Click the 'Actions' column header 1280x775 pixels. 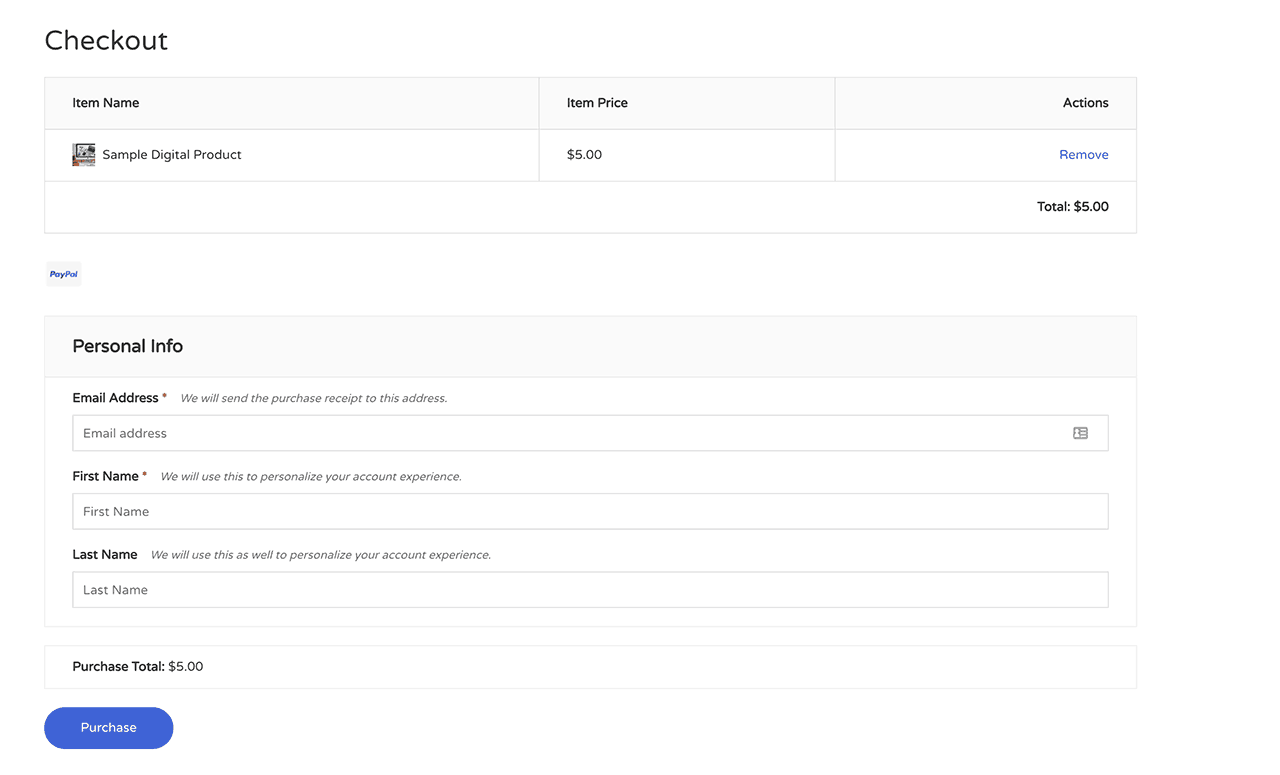1086,103
